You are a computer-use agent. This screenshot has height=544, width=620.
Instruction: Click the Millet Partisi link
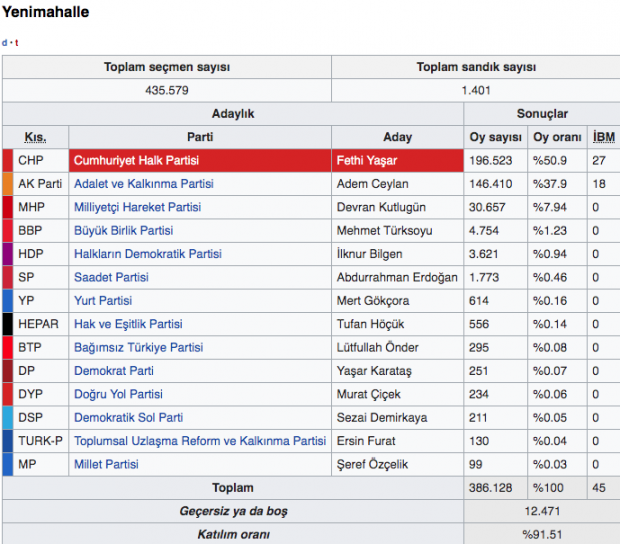[x=107, y=464]
